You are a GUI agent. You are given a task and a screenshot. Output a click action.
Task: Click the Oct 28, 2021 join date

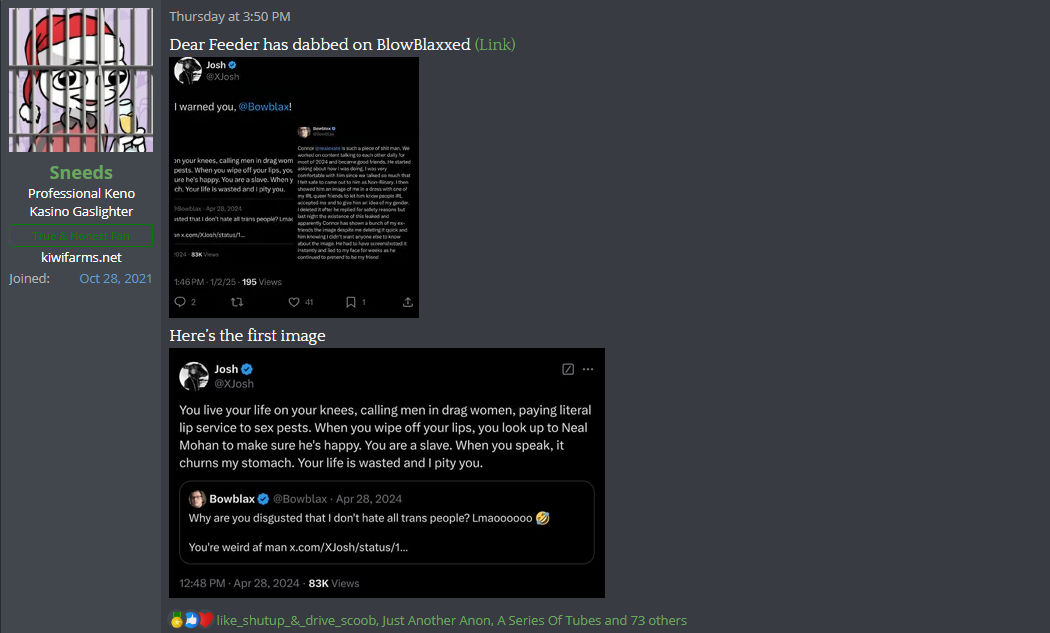tap(115, 279)
